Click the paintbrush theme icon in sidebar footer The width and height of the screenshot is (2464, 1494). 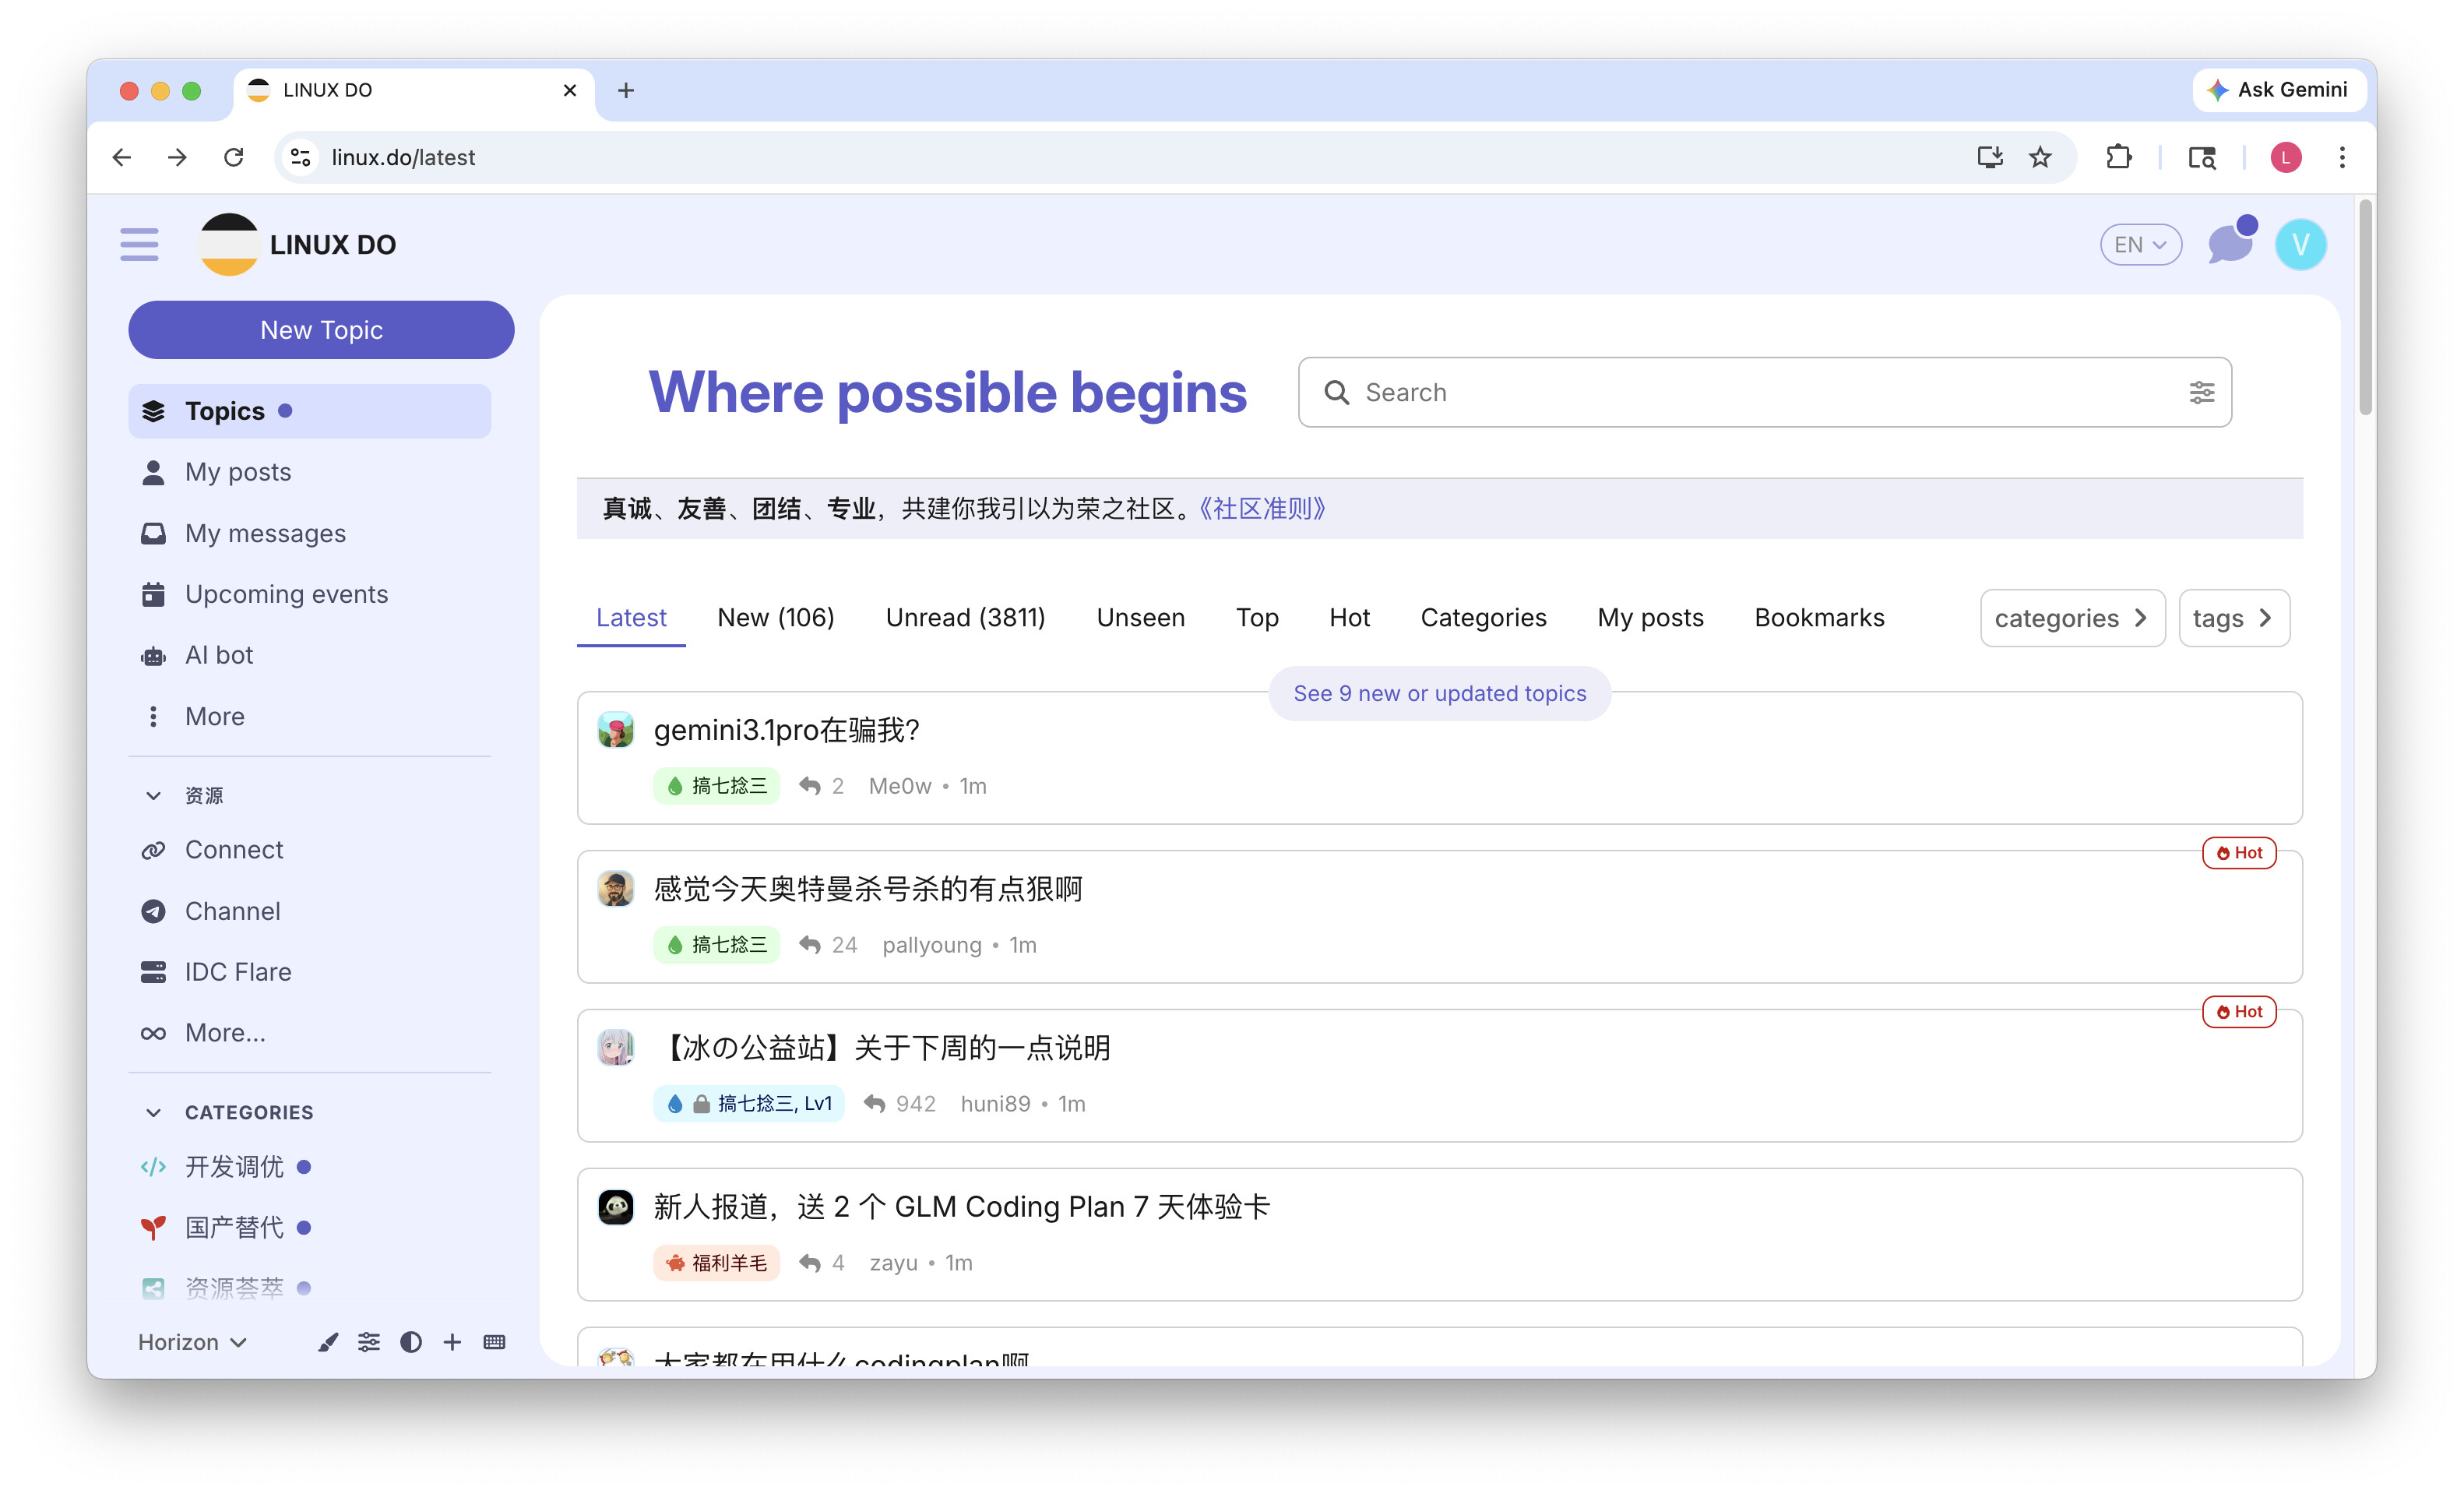click(328, 1342)
